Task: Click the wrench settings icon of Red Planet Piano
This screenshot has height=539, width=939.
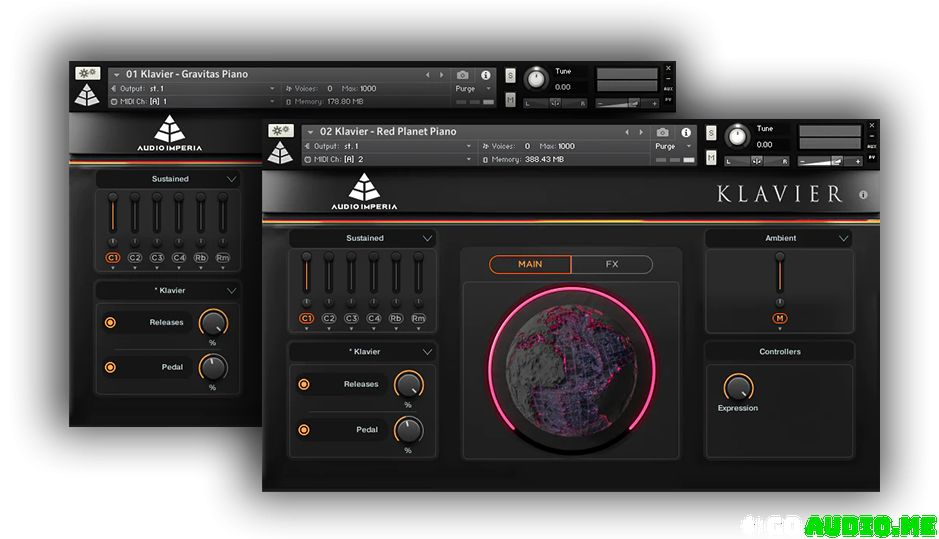Action: tap(281, 131)
